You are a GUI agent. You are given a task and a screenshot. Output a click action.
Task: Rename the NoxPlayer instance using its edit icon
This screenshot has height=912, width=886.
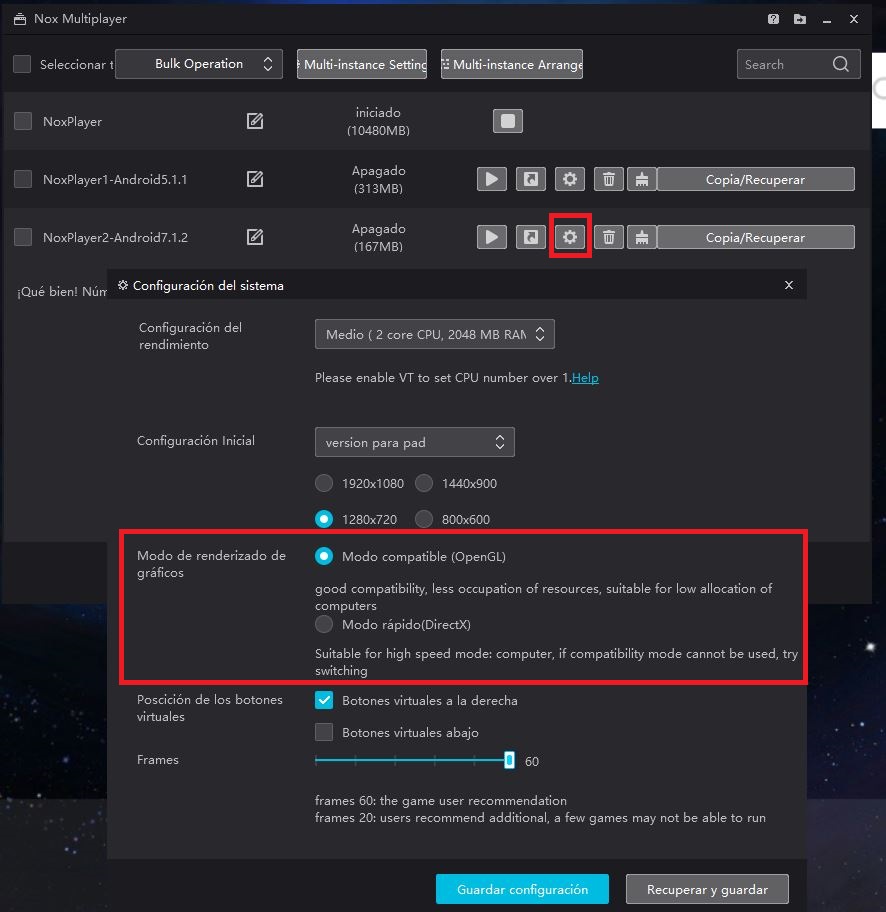(255, 121)
